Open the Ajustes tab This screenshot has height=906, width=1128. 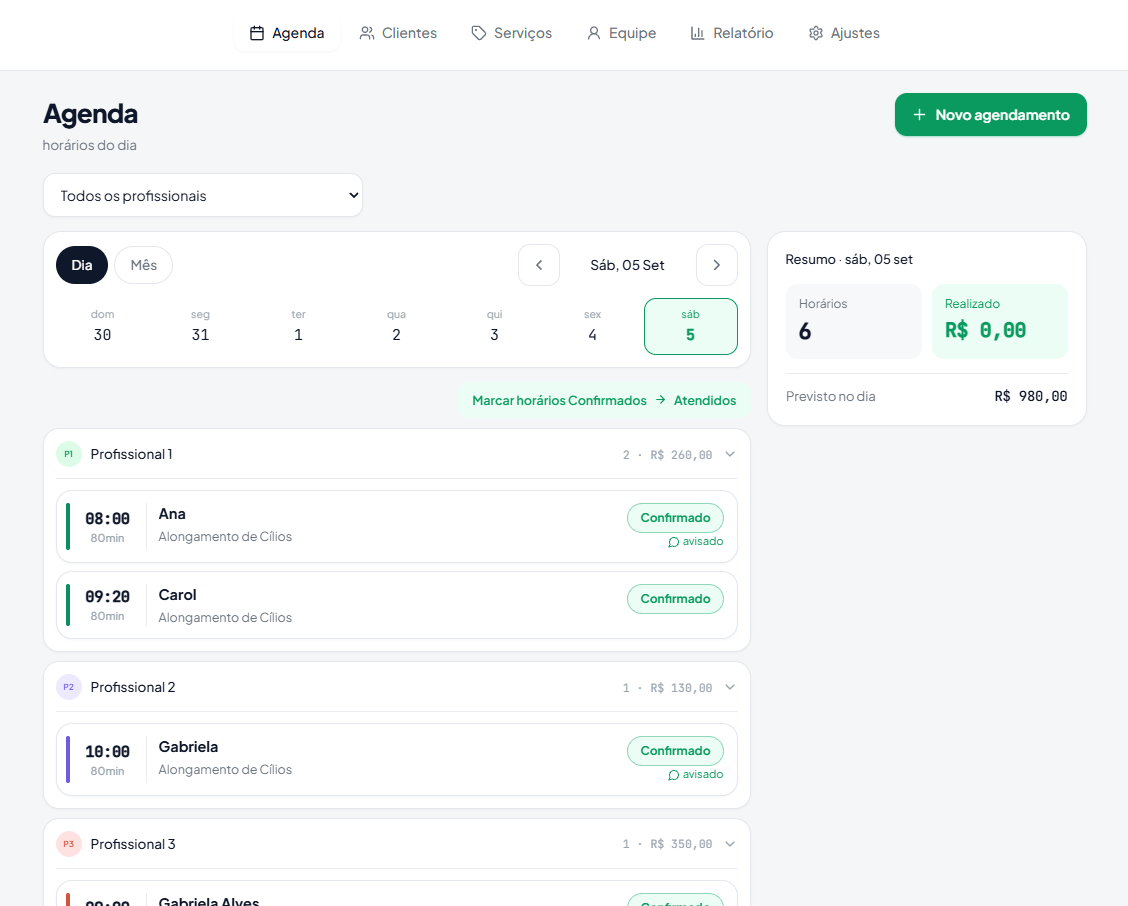(844, 33)
